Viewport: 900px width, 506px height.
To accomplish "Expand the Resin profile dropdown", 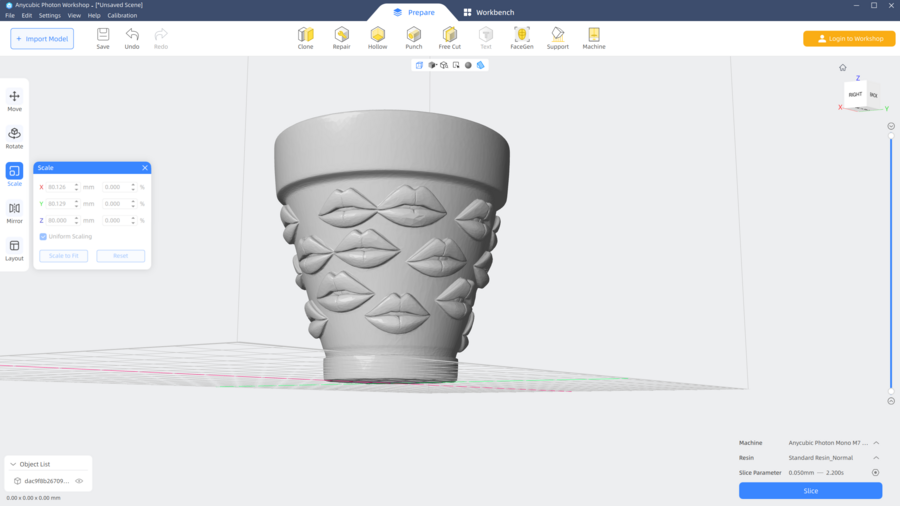I will click(876, 458).
